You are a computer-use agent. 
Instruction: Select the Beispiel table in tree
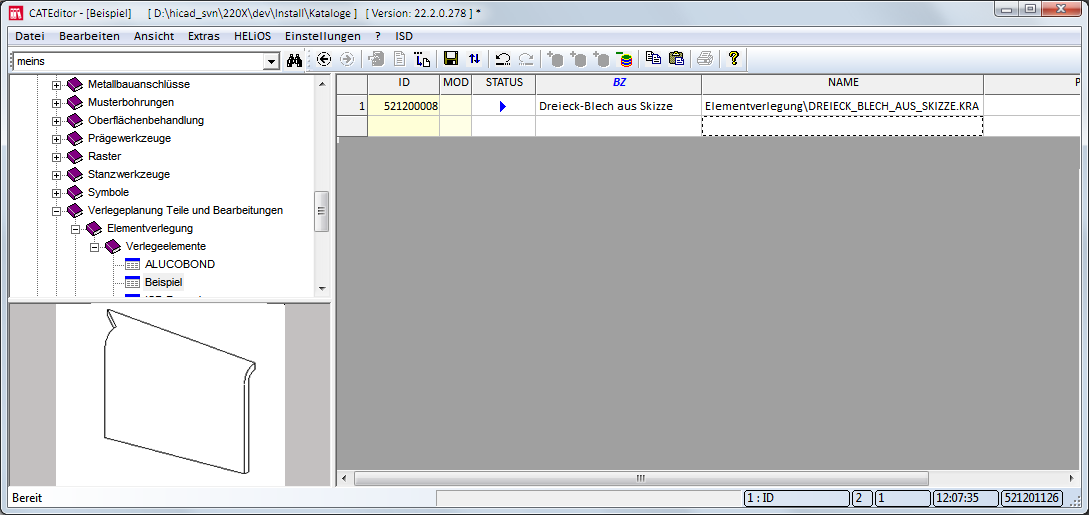click(164, 282)
